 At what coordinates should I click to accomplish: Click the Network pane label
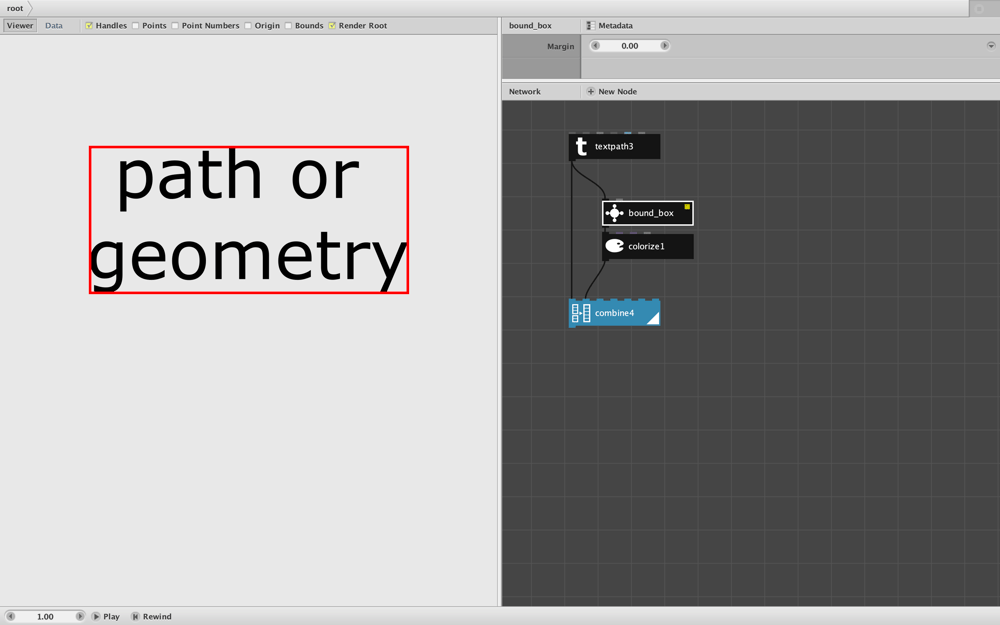(524, 92)
